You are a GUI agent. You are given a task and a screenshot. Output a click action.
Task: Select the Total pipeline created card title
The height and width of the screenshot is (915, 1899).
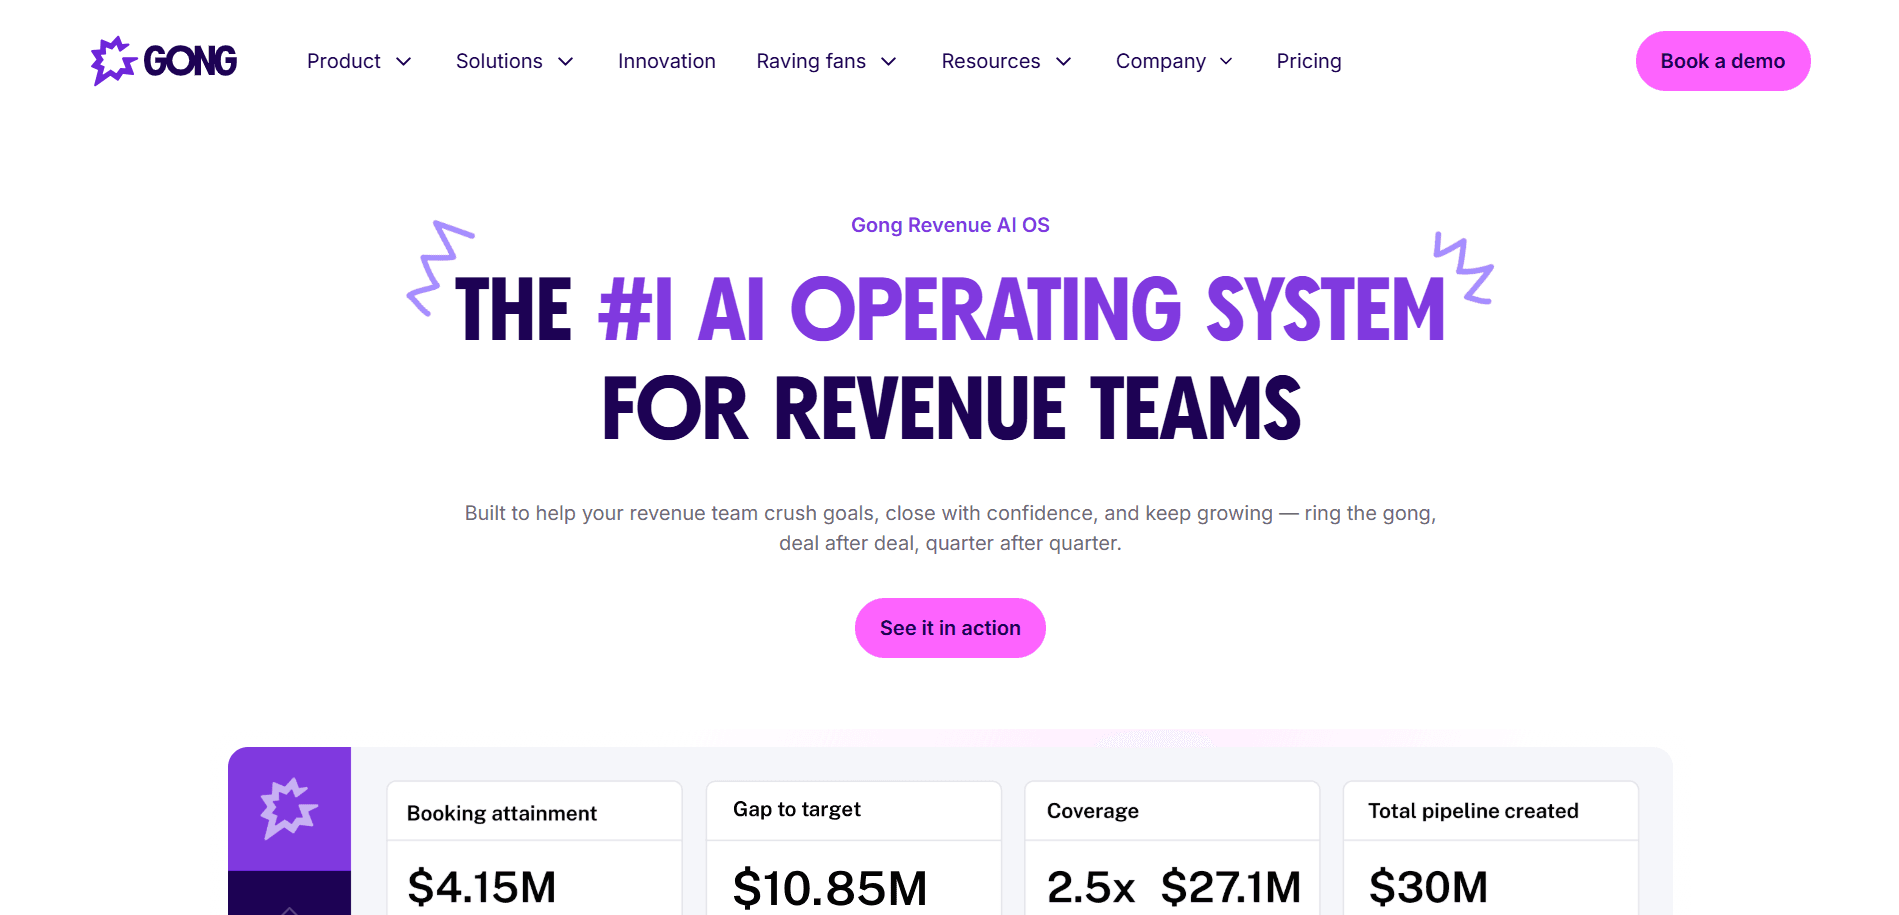pyautogui.click(x=1473, y=811)
